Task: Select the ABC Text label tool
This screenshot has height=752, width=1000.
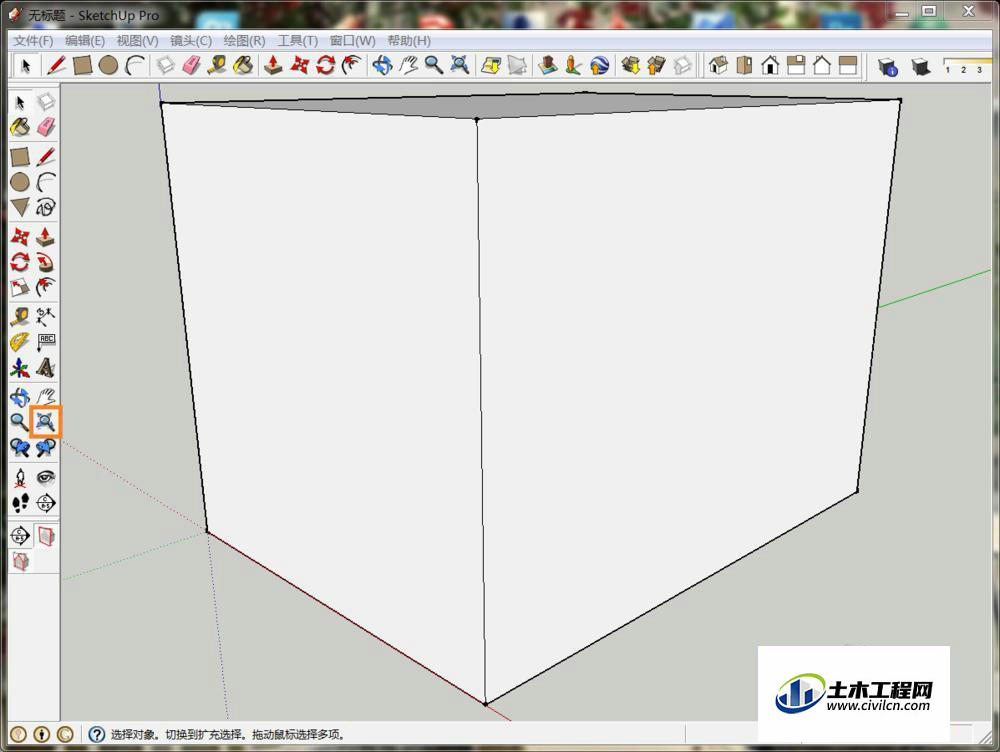Action: [45, 342]
